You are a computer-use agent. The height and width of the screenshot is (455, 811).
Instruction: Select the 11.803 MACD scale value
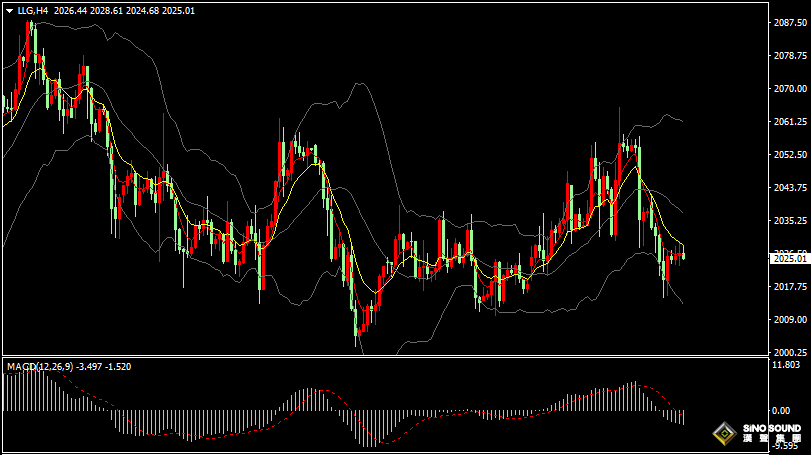(788, 366)
